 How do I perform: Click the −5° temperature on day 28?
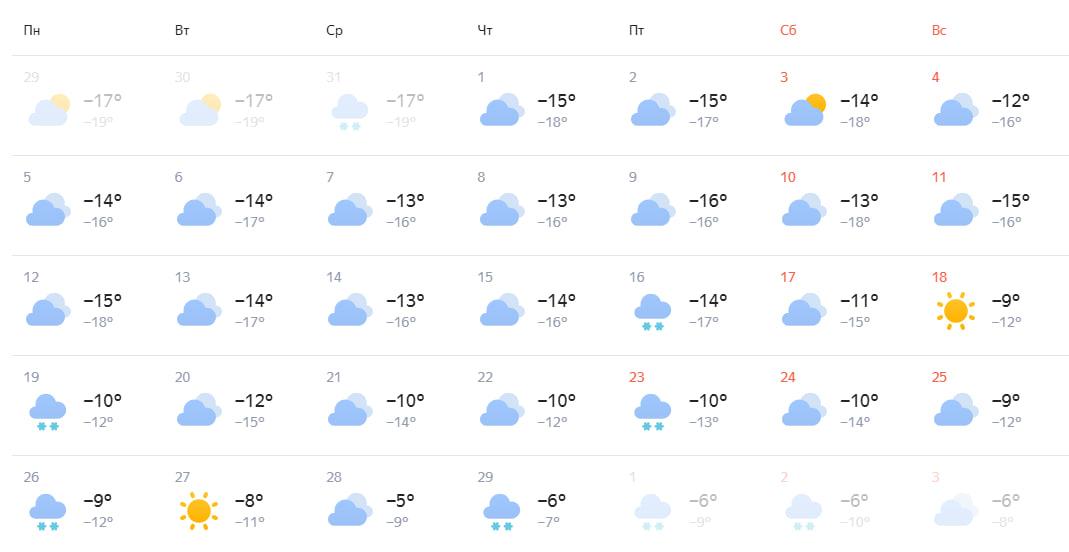(400, 501)
